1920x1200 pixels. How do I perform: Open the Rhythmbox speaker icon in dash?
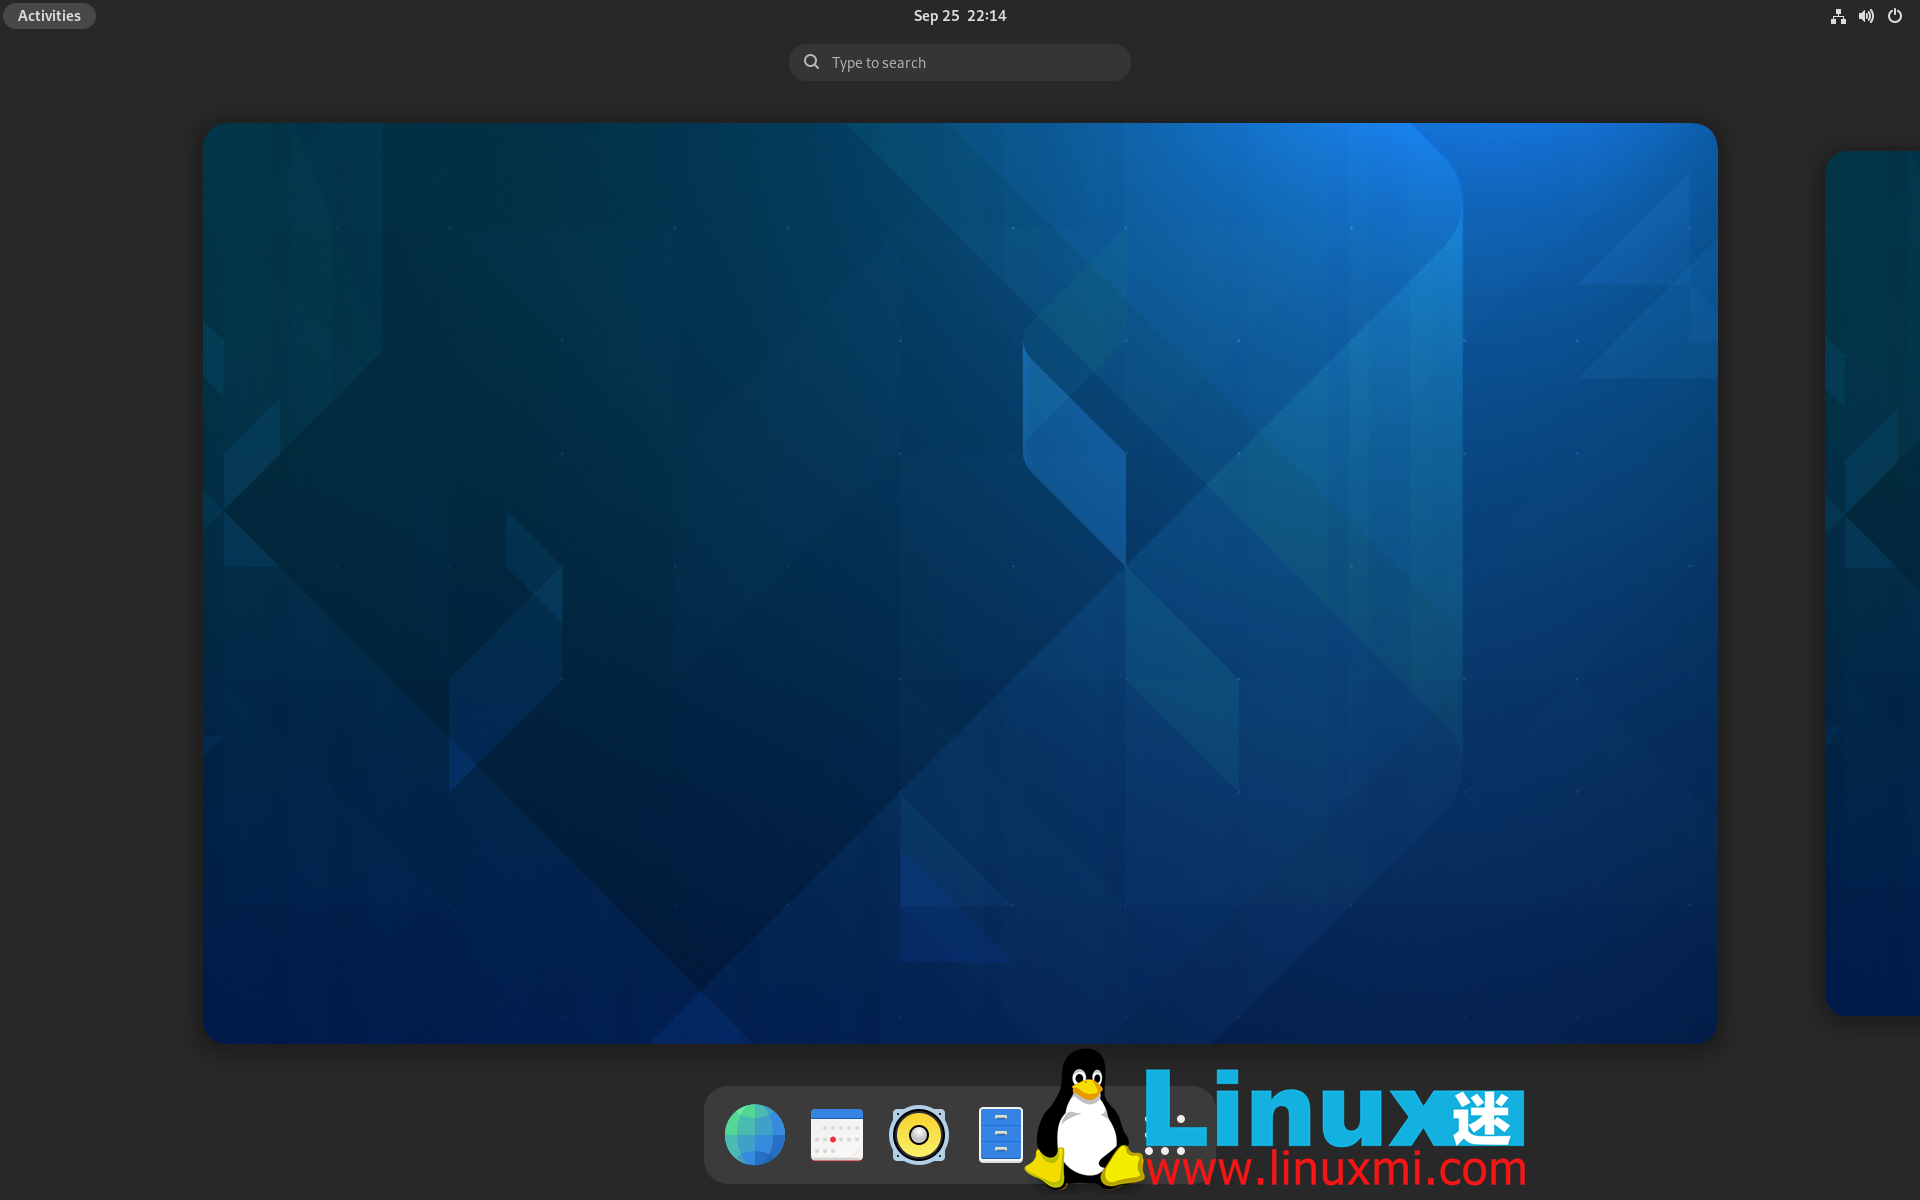[x=919, y=1134]
